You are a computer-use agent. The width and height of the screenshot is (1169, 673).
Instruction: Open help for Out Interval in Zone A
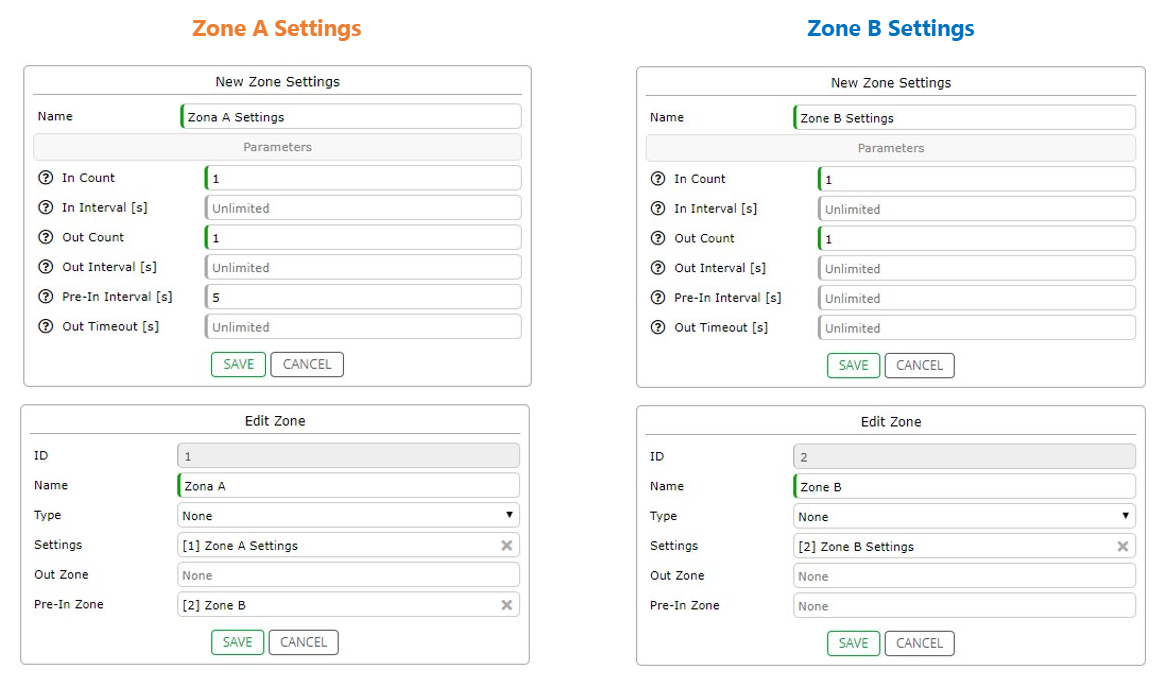[x=45, y=267]
